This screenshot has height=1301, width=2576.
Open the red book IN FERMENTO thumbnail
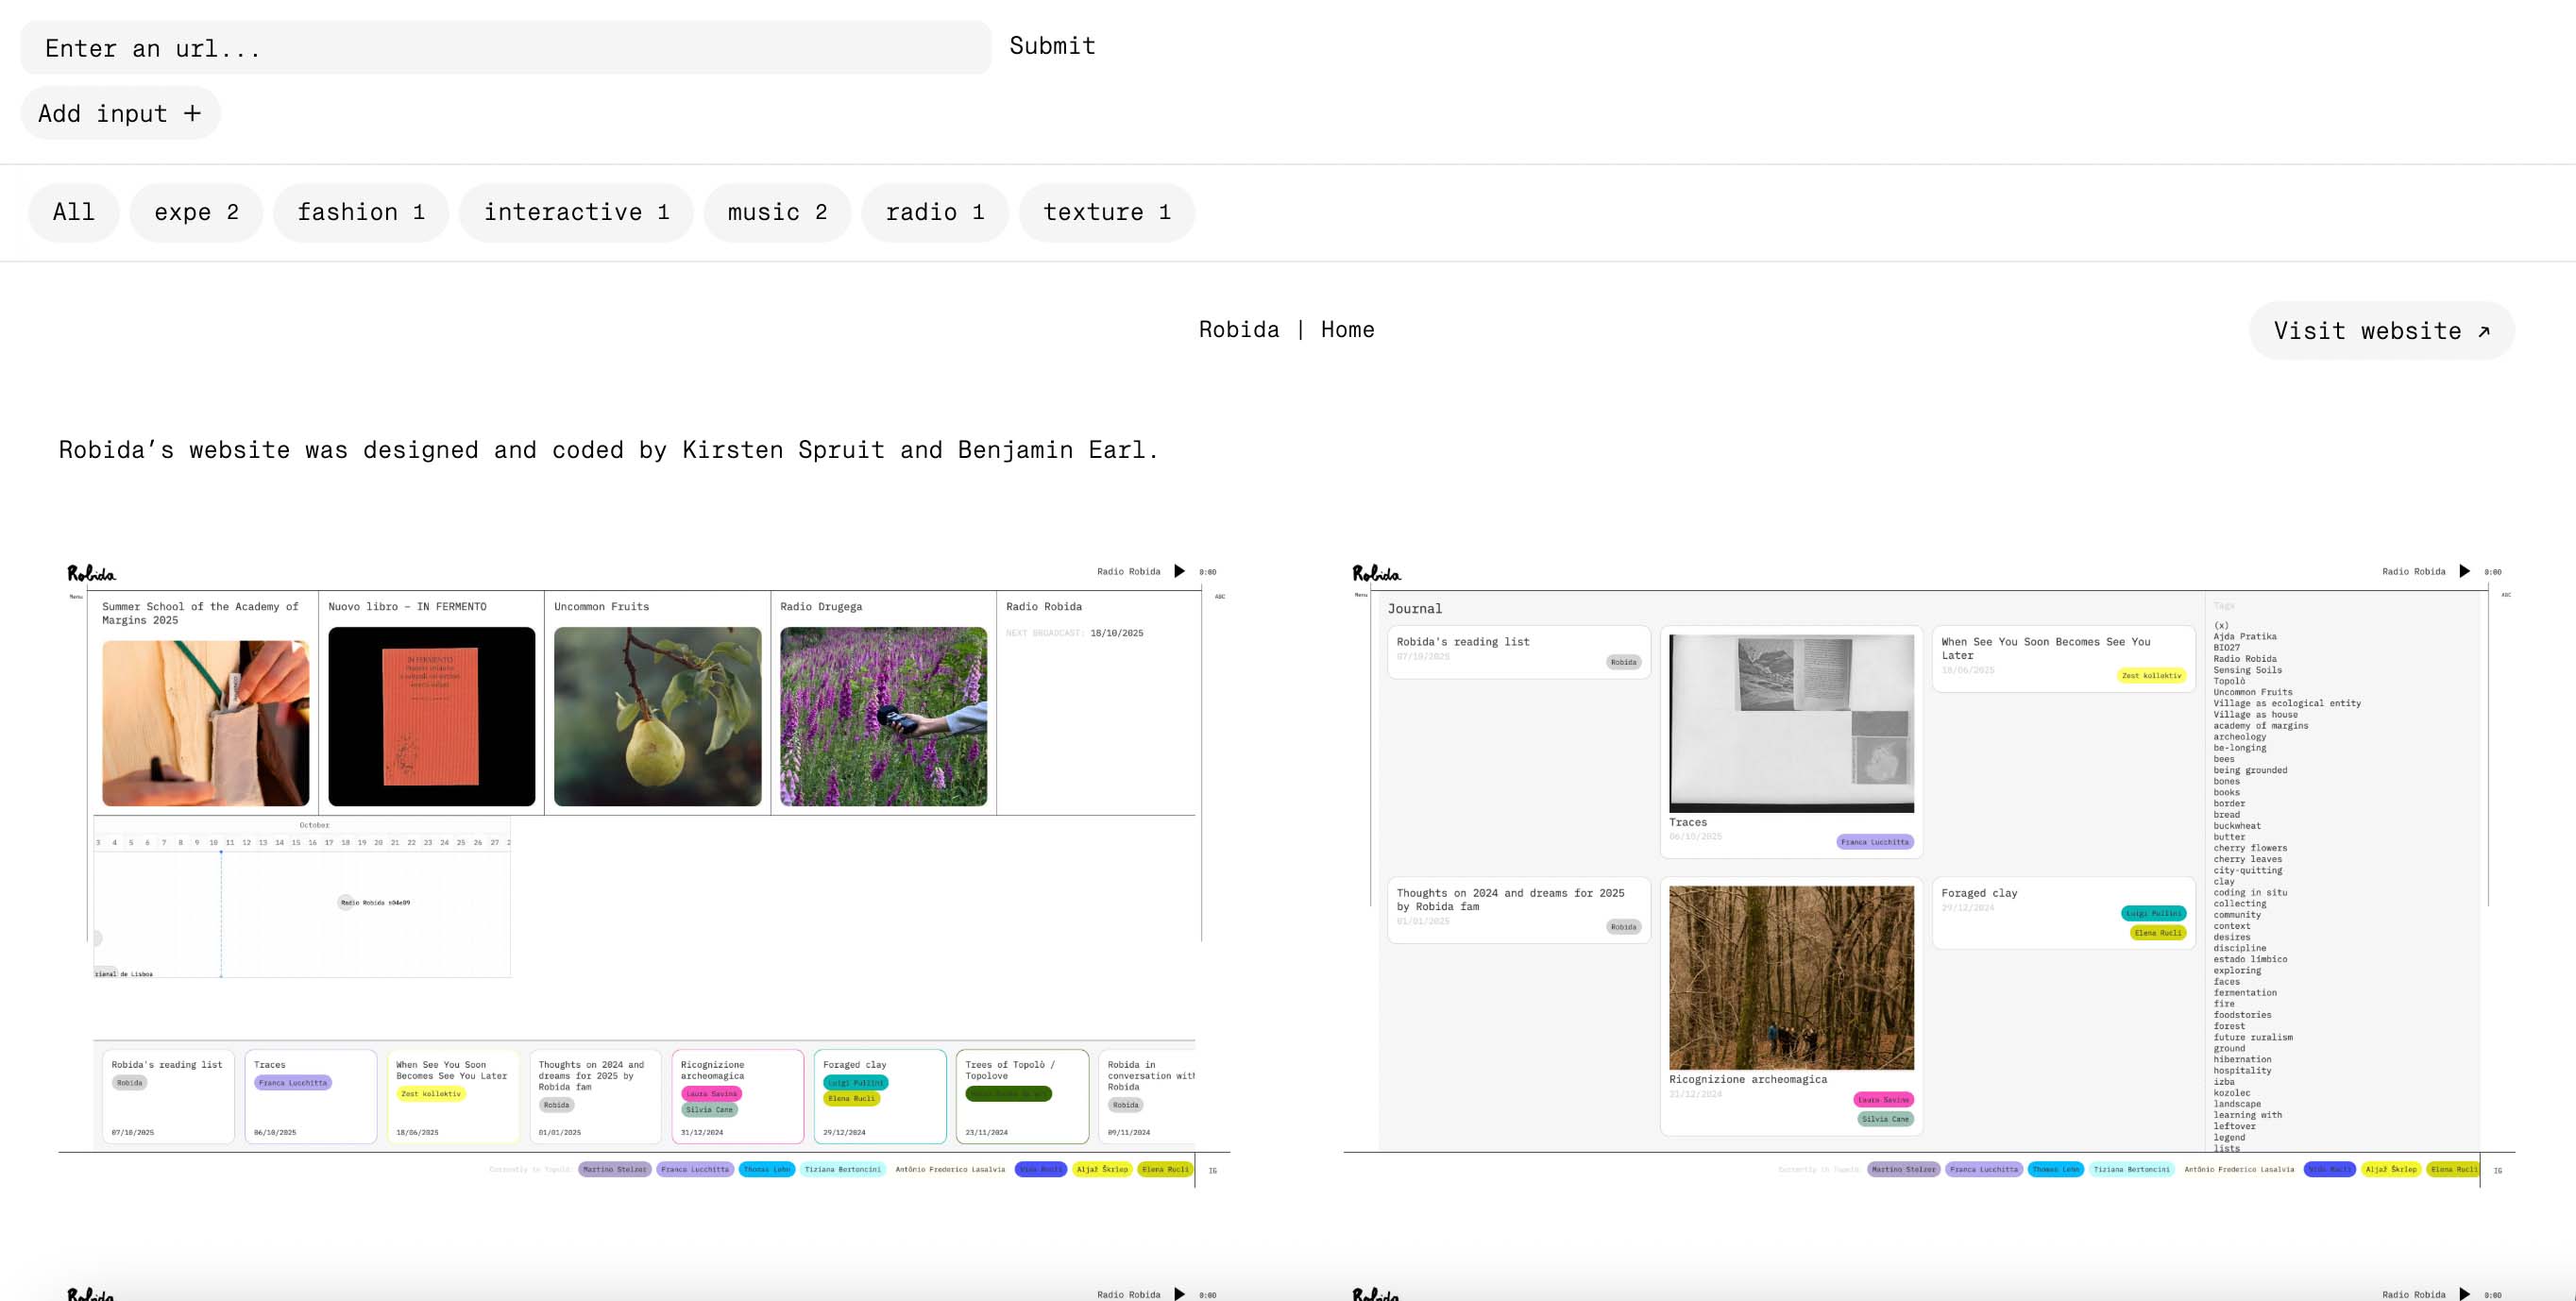click(x=431, y=716)
